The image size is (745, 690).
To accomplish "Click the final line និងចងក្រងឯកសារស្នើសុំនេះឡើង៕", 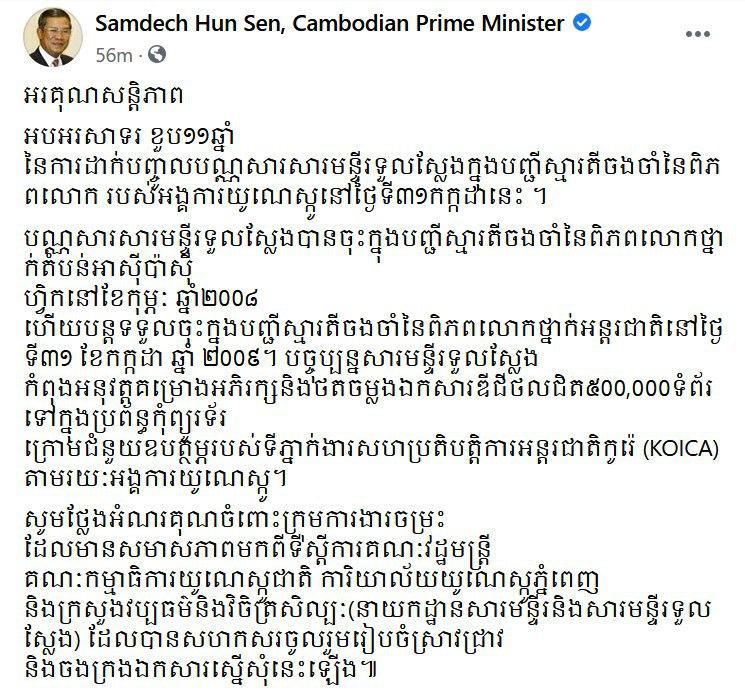I will click(200, 671).
